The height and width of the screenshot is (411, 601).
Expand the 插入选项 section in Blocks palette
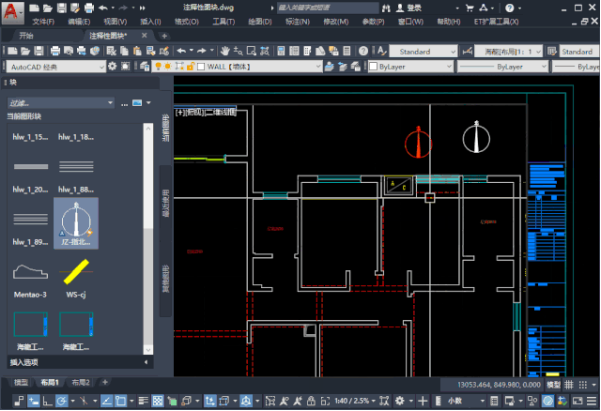click(80, 362)
